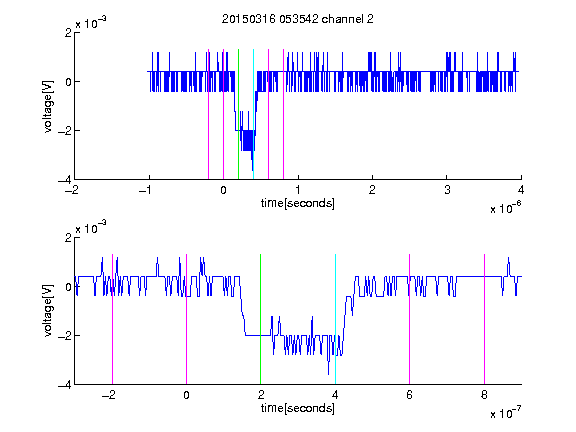Click the x-axis tick label 3 in top plot

pyautogui.click(x=447, y=190)
